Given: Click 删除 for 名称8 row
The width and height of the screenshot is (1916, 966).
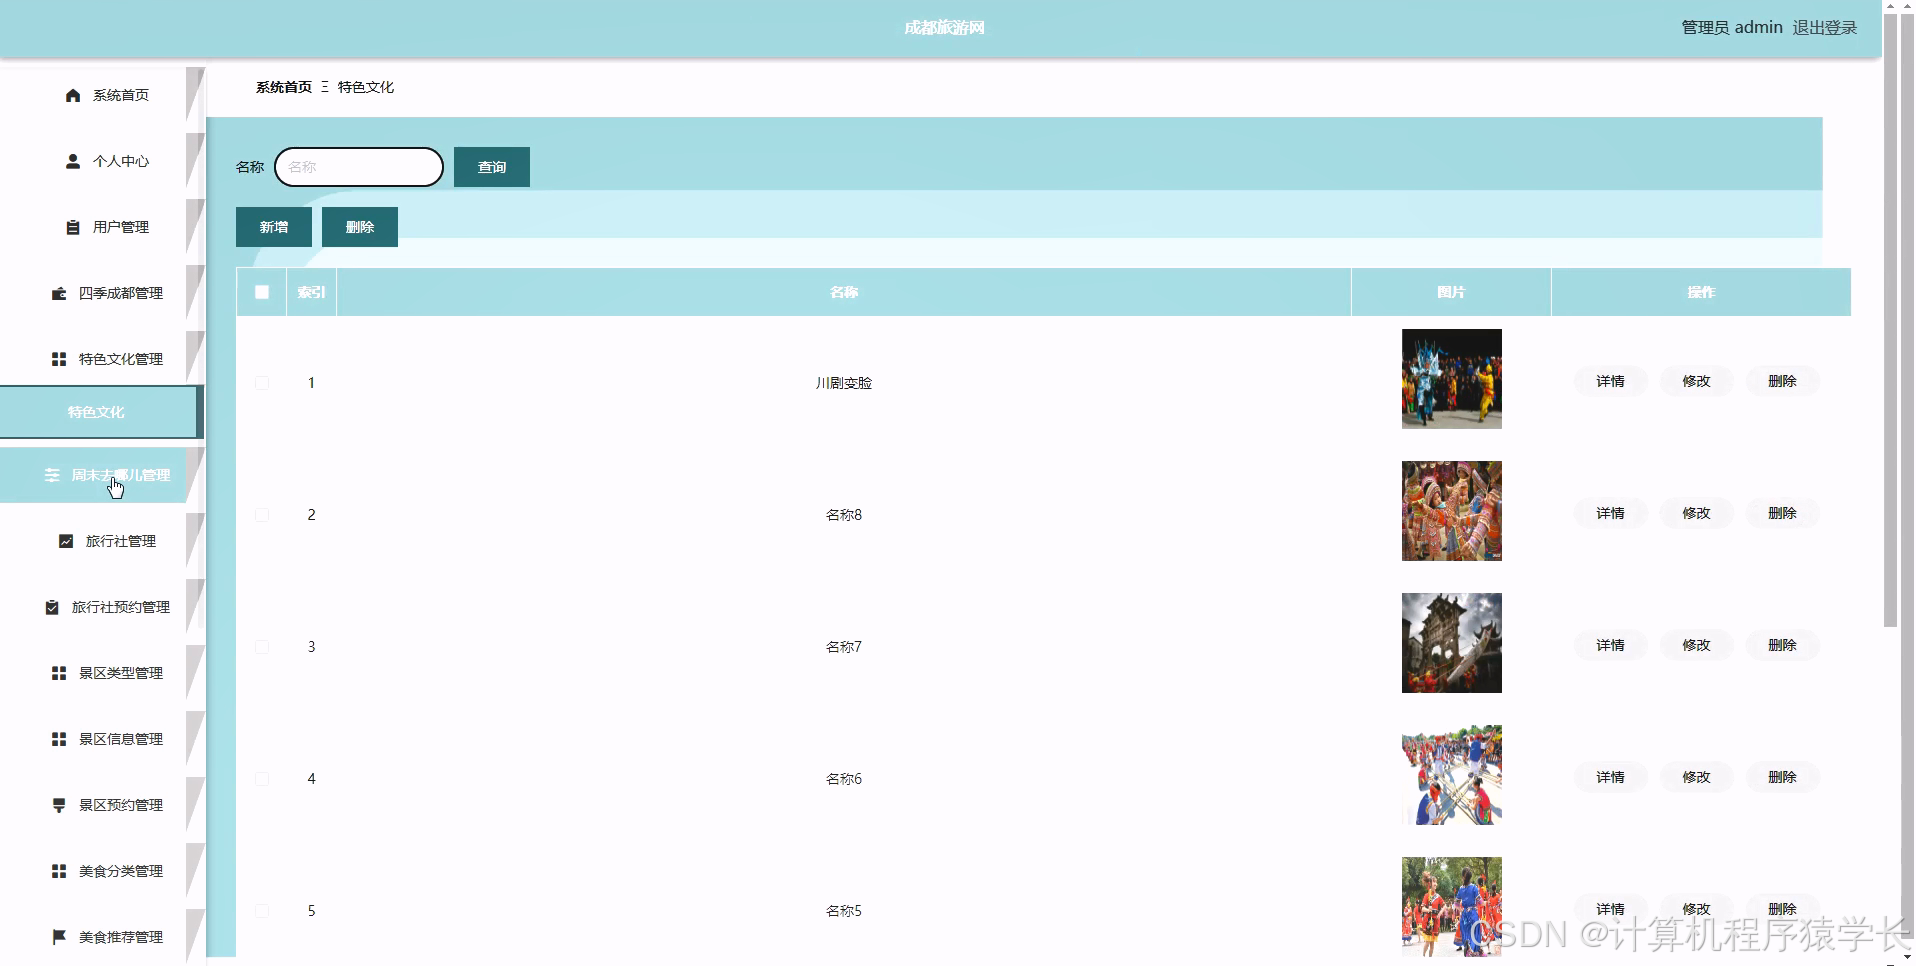Looking at the screenshot, I should (1782, 513).
